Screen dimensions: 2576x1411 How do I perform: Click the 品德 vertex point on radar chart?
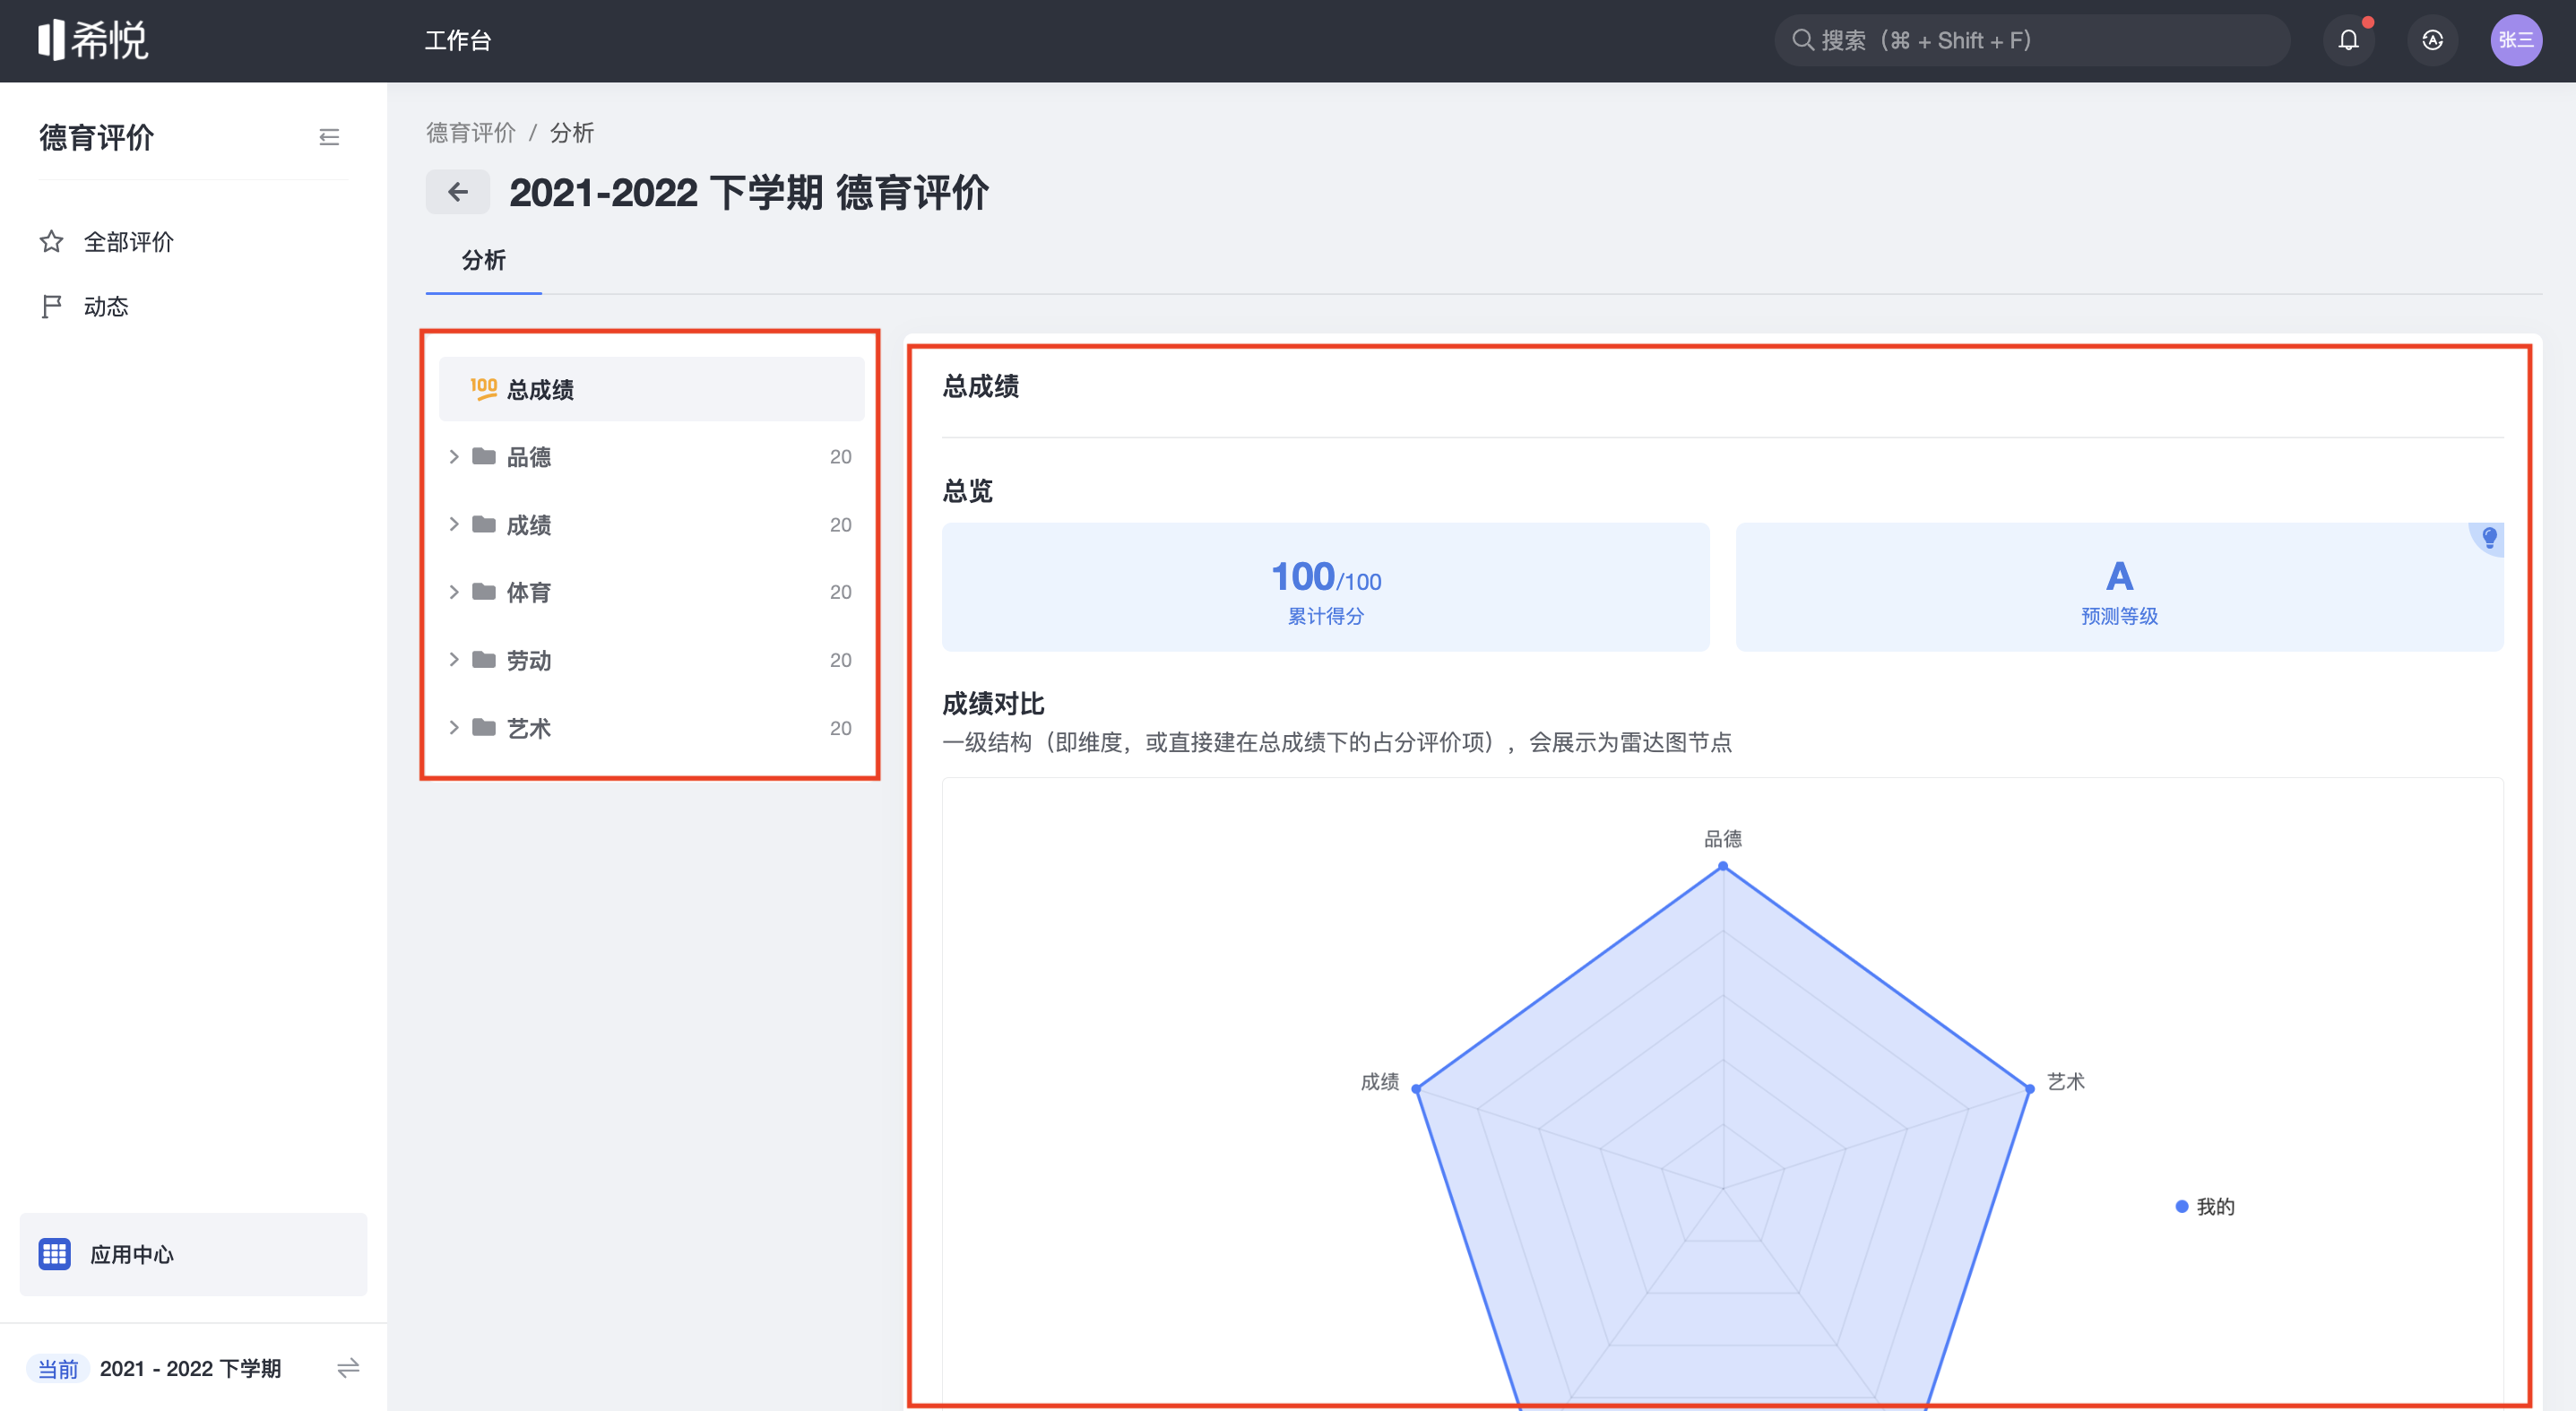(x=1722, y=866)
